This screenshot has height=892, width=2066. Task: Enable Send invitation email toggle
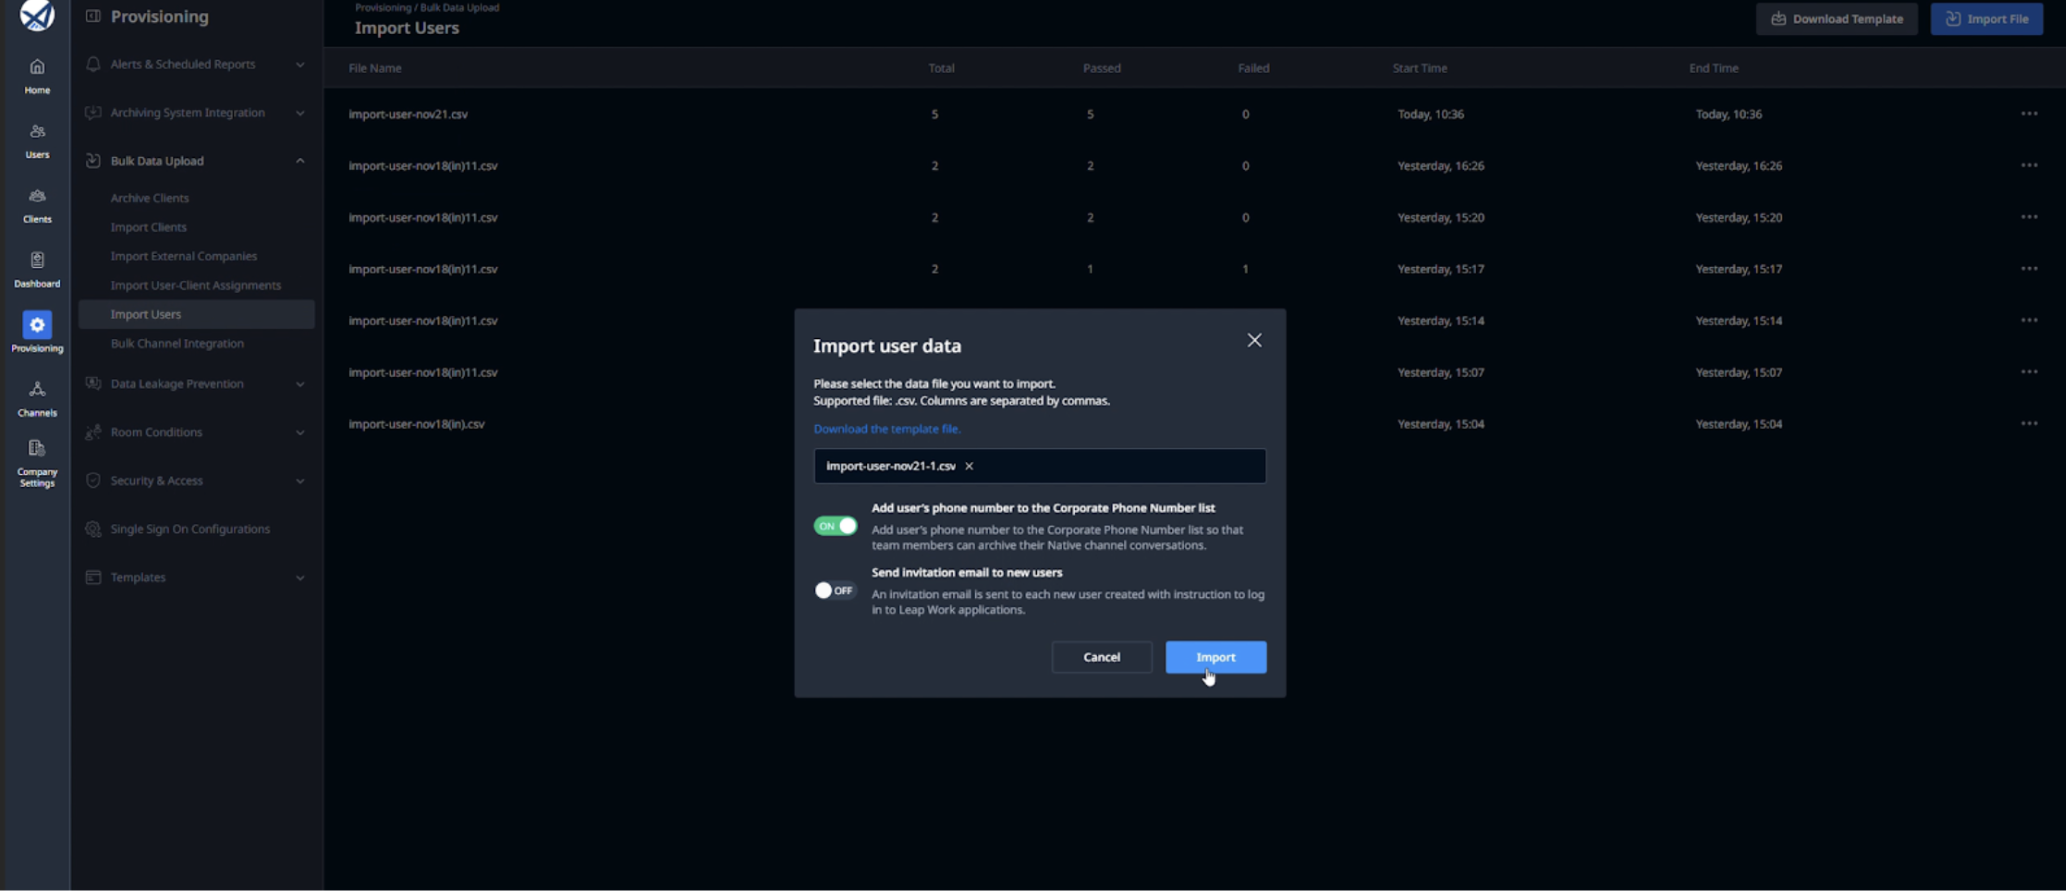pos(835,590)
